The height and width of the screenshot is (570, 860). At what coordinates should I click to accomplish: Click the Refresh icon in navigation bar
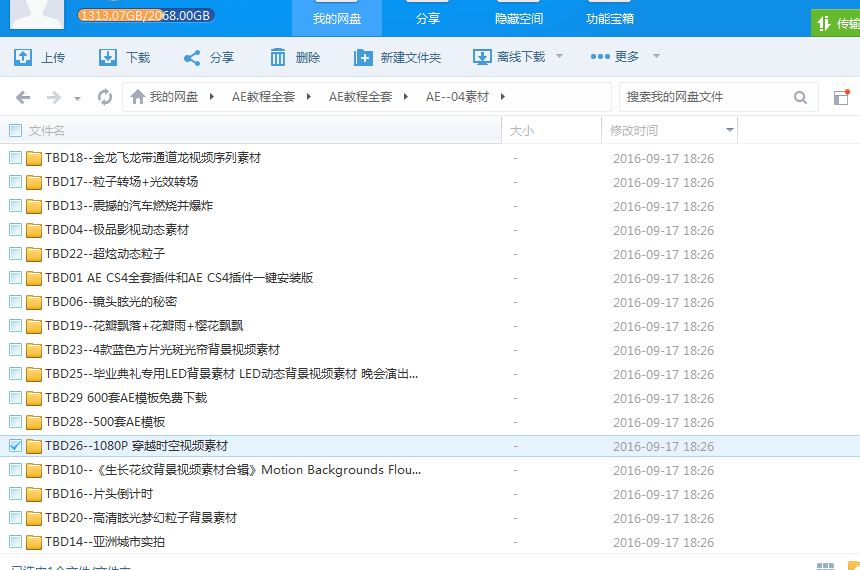click(x=105, y=97)
